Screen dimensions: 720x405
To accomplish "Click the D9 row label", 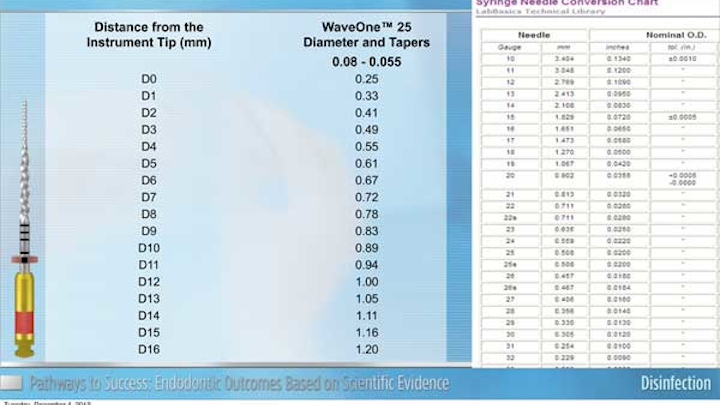I will pyautogui.click(x=149, y=231).
